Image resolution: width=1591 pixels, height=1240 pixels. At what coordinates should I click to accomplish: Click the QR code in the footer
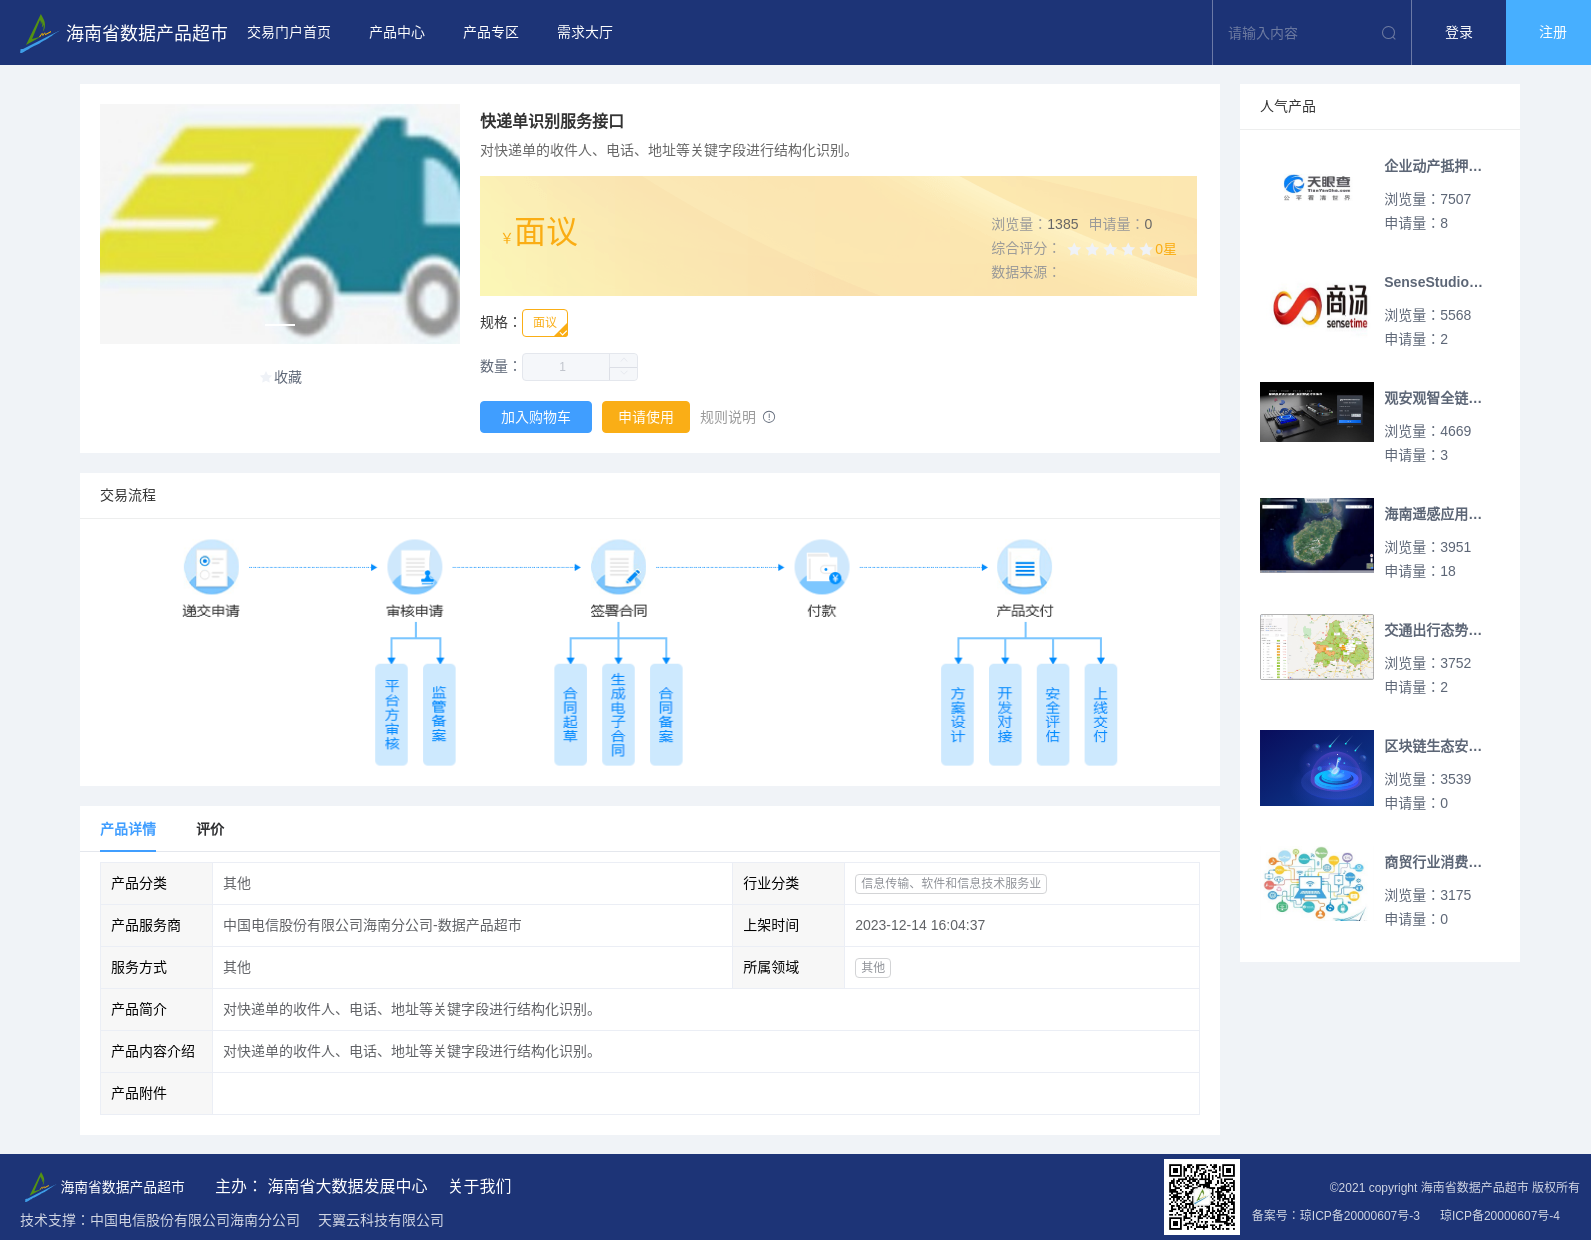coord(1202,1197)
